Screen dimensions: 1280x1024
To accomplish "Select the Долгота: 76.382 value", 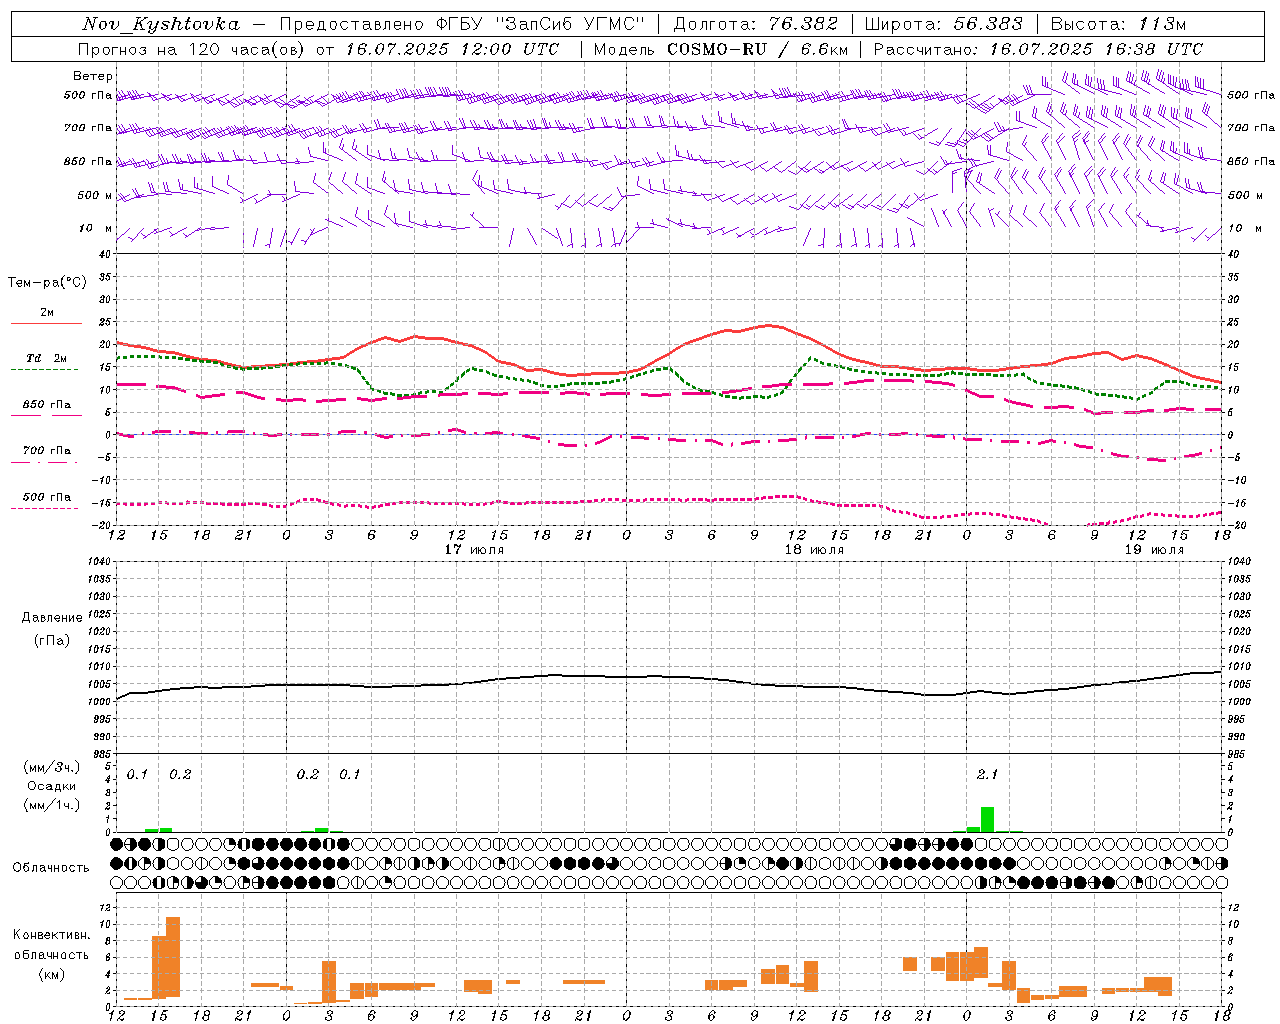I will point(755,24).
